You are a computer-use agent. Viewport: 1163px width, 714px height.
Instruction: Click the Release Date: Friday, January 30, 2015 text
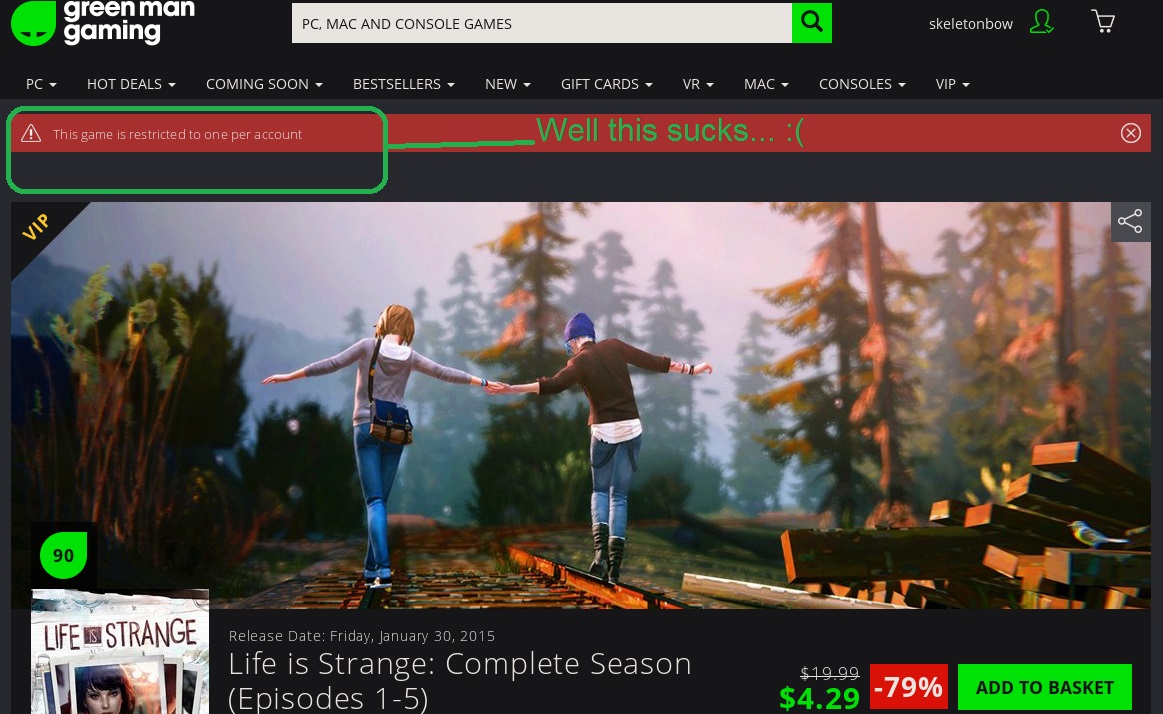[362, 636]
